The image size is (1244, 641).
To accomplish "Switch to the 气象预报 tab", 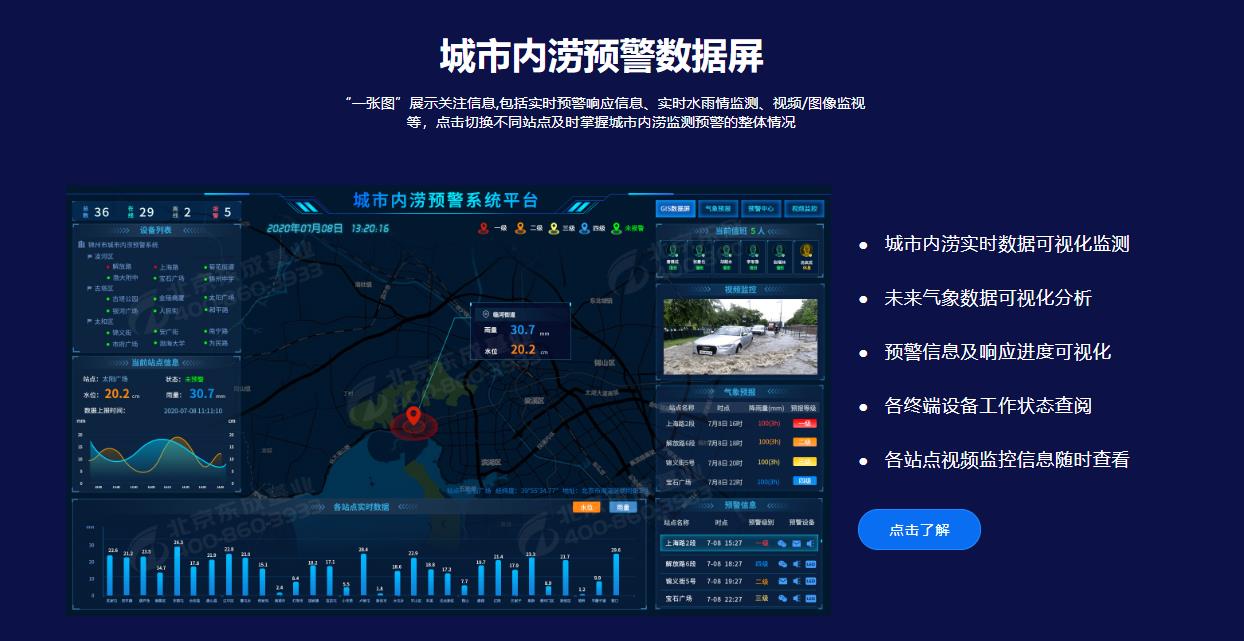I will coord(717,209).
